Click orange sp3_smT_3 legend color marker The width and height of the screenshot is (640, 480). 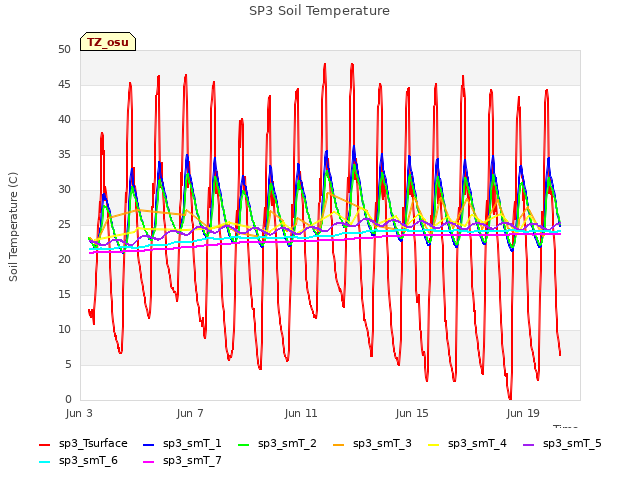coord(339,444)
